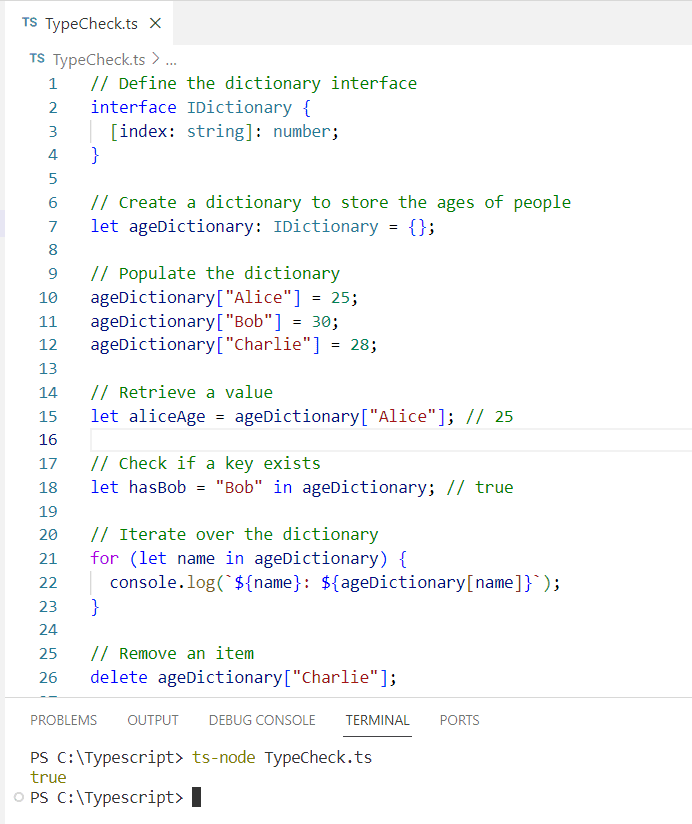The image size is (692, 824).
Task: Click the 'string' type on line 3
Action: point(215,131)
